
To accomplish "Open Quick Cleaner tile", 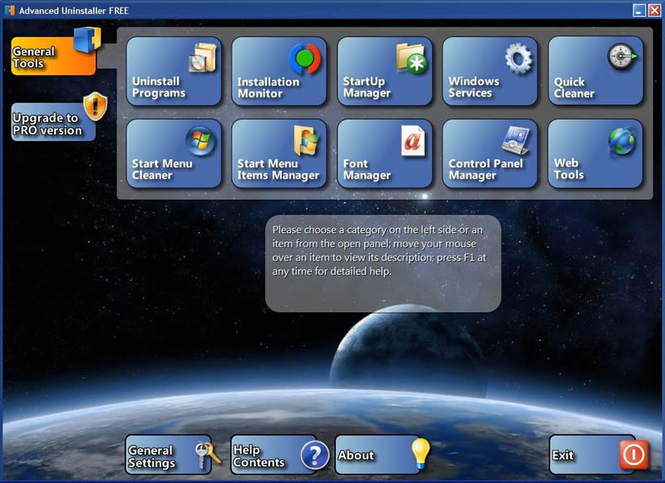I will point(595,71).
